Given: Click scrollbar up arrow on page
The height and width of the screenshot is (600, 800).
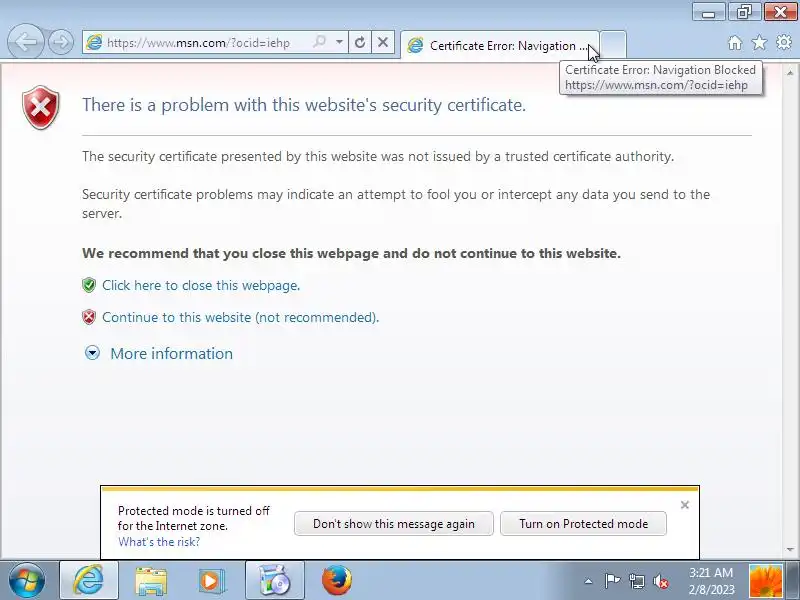Looking at the screenshot, I should click(790, 73).
